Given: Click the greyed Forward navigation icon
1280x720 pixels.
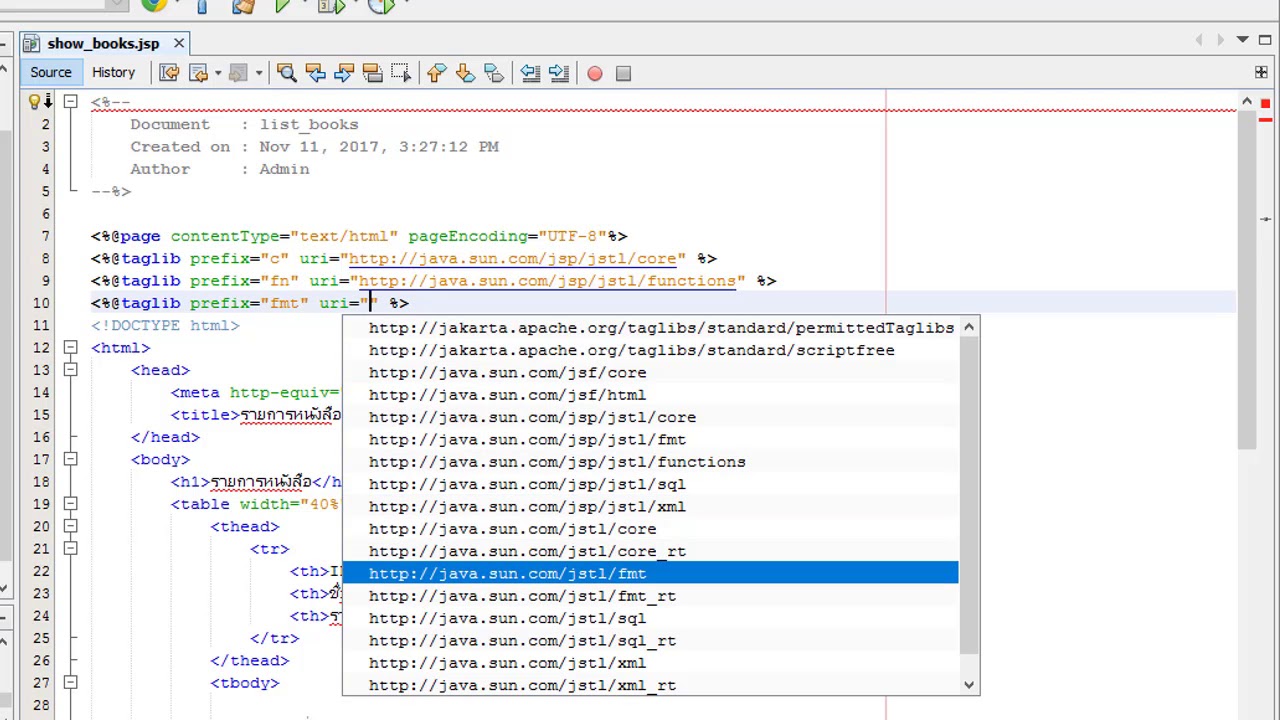Looking at the screenshot, I should (x=237, y=73).
